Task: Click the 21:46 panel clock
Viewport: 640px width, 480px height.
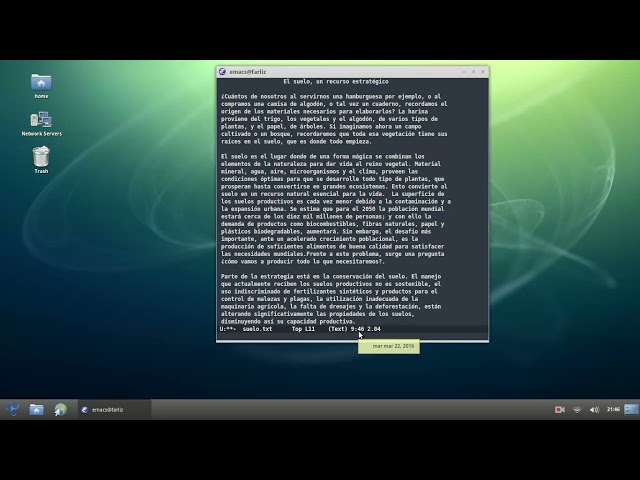Action: (x=613, y=409)
